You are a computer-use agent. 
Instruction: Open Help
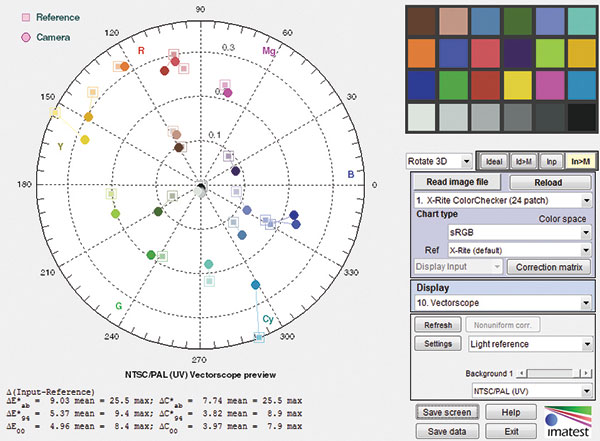pyautogui.click(x=511, y=412)
